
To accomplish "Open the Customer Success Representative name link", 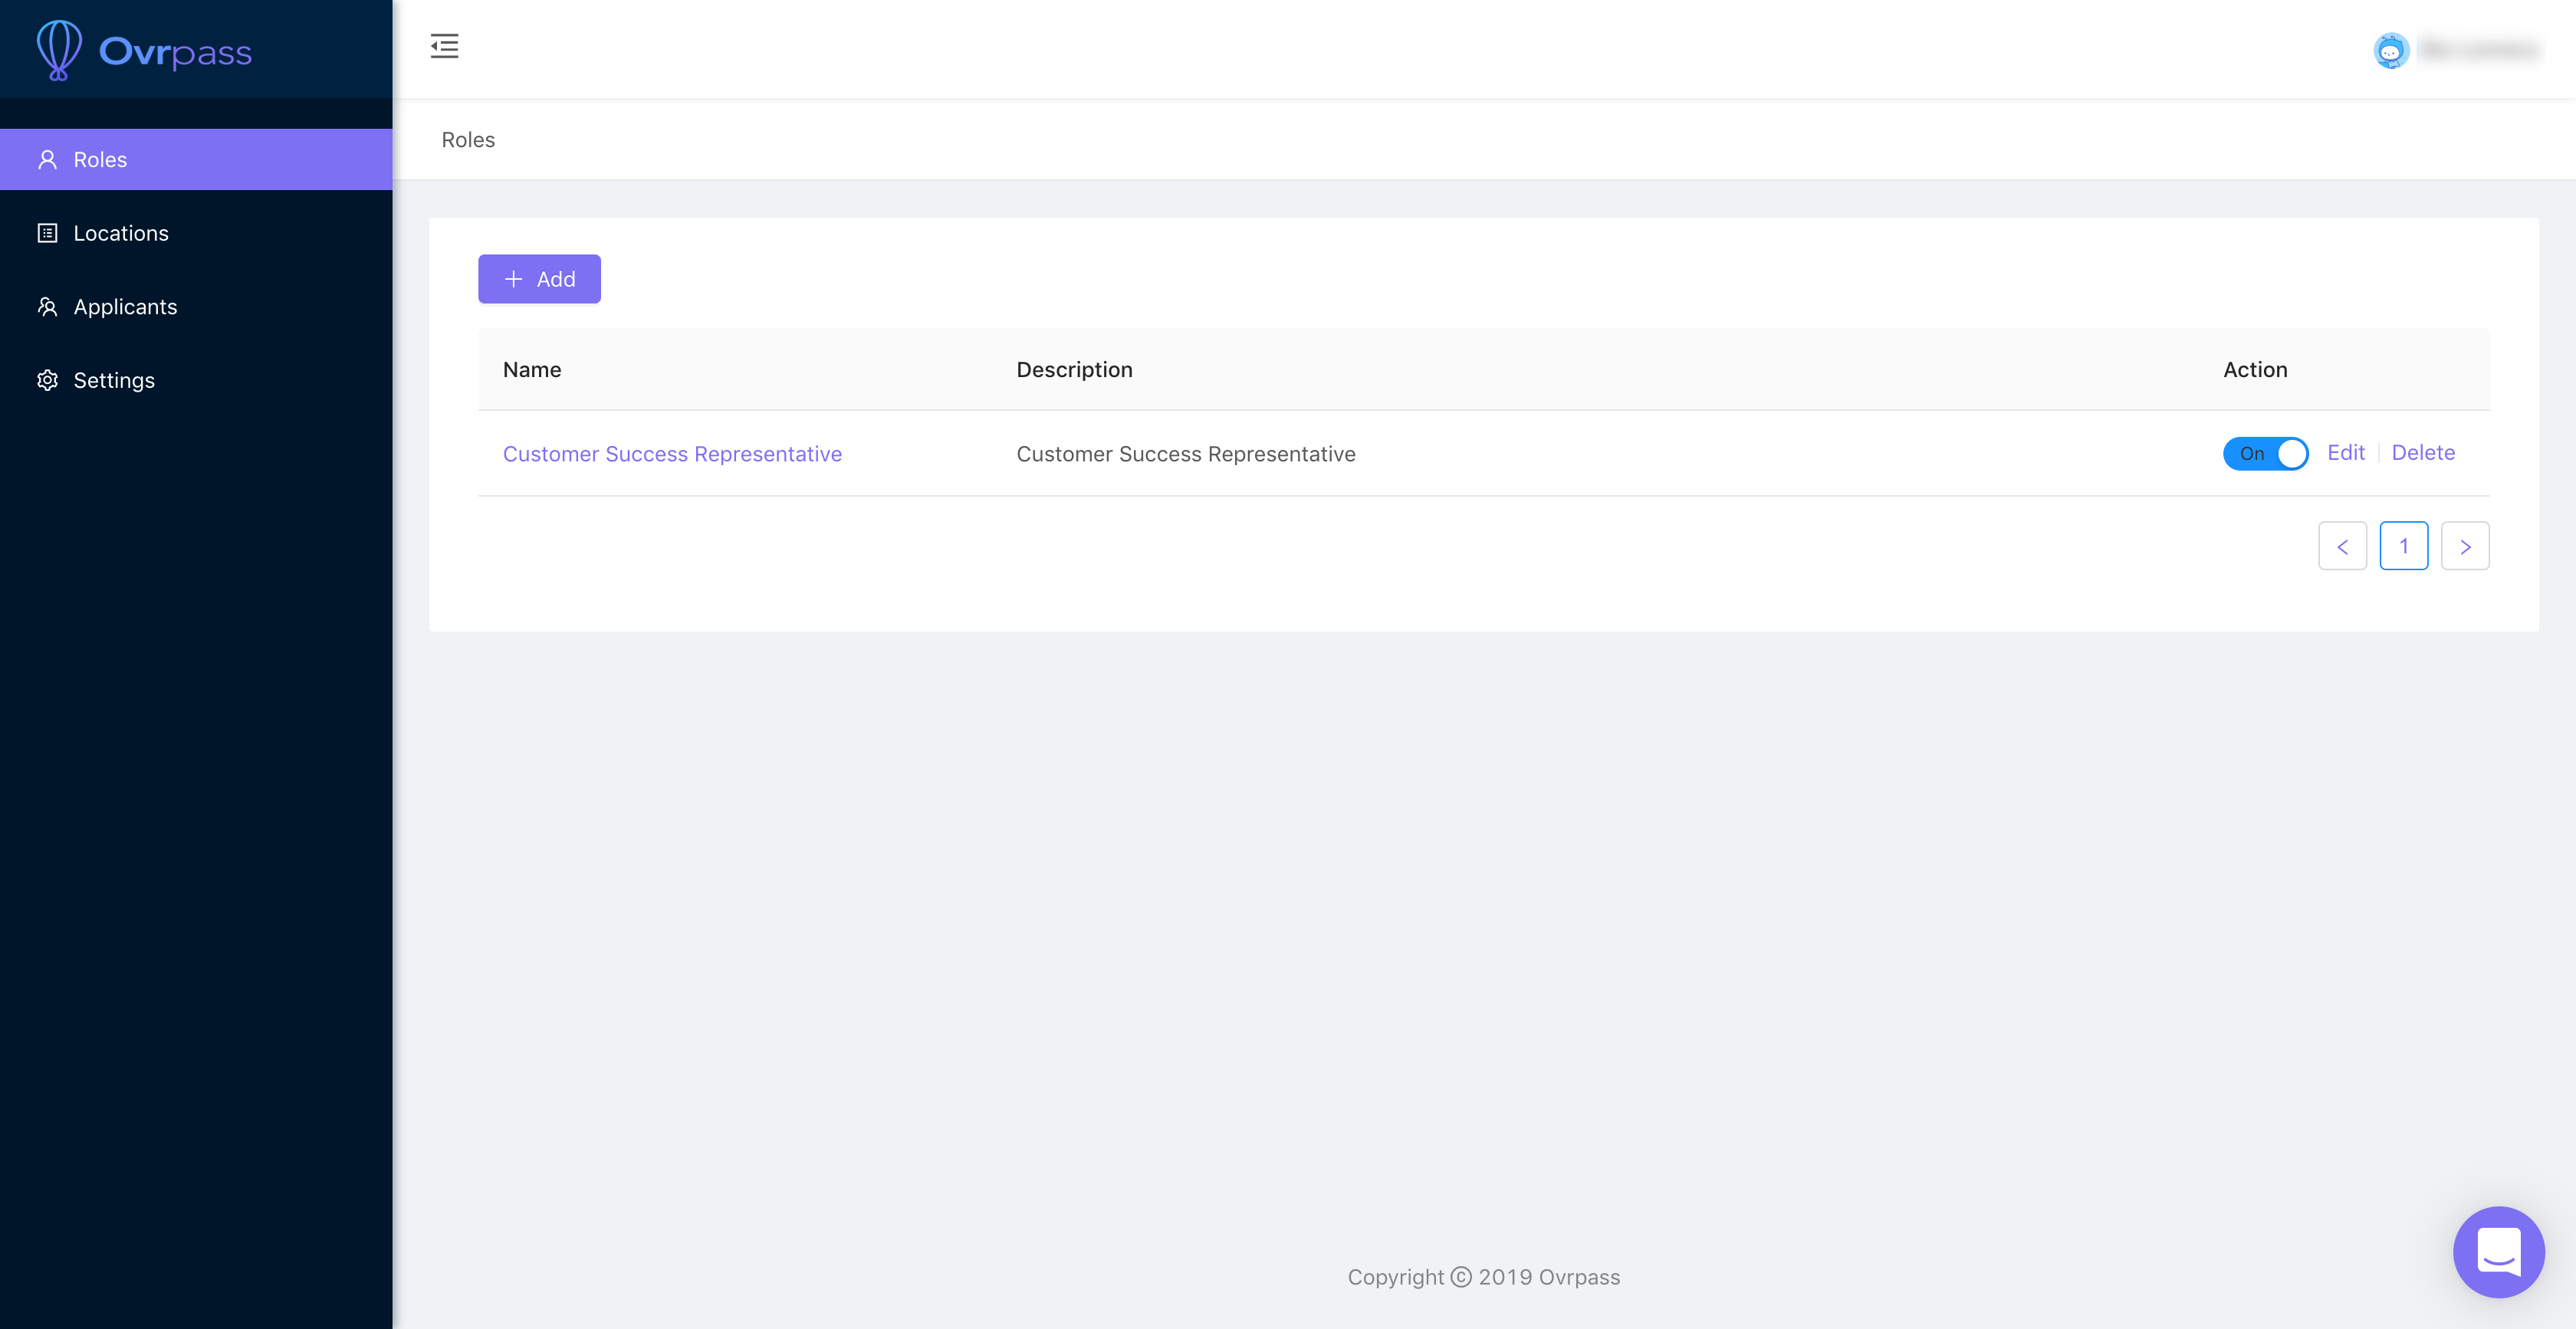I will tap(672, 454).
